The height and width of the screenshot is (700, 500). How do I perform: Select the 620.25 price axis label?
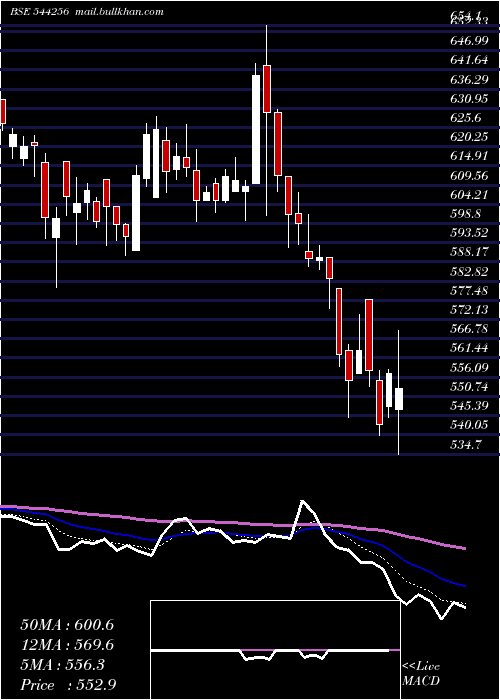468,137
